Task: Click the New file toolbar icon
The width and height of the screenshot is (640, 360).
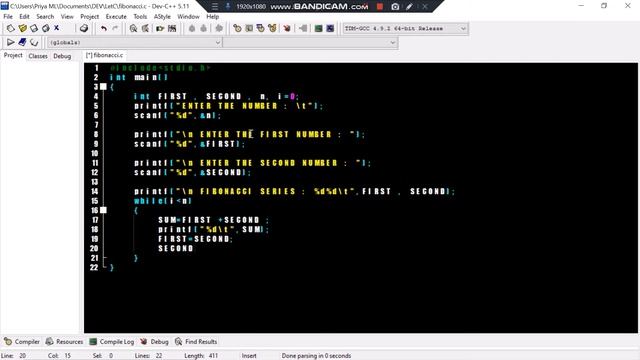Action: click(x=11, y=28)
